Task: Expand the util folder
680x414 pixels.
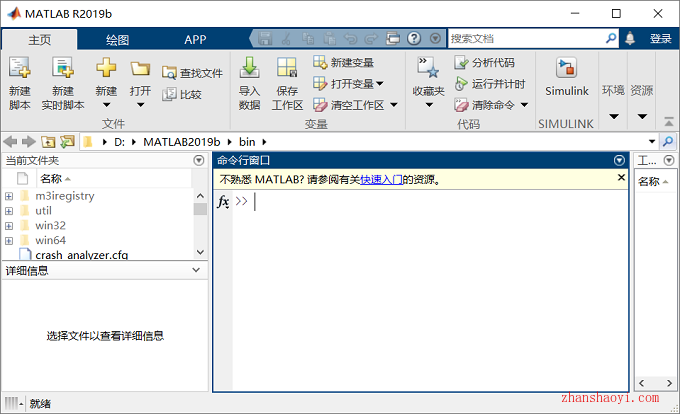Action: click(x=9, y=211)
